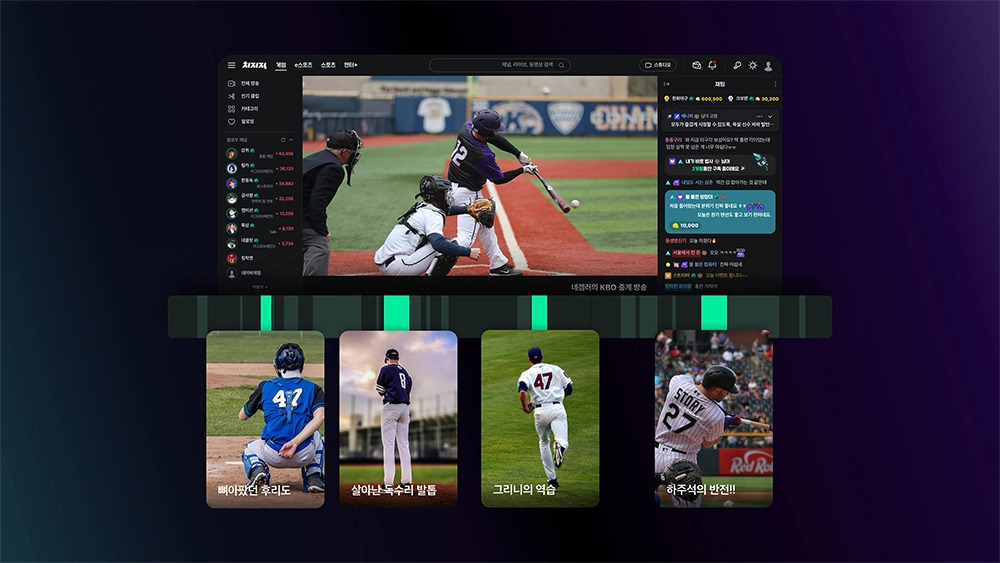Open the chat options three-dot menu
Screen dimensions: 1000x563
pyautogui.click(x=775, y=84)
